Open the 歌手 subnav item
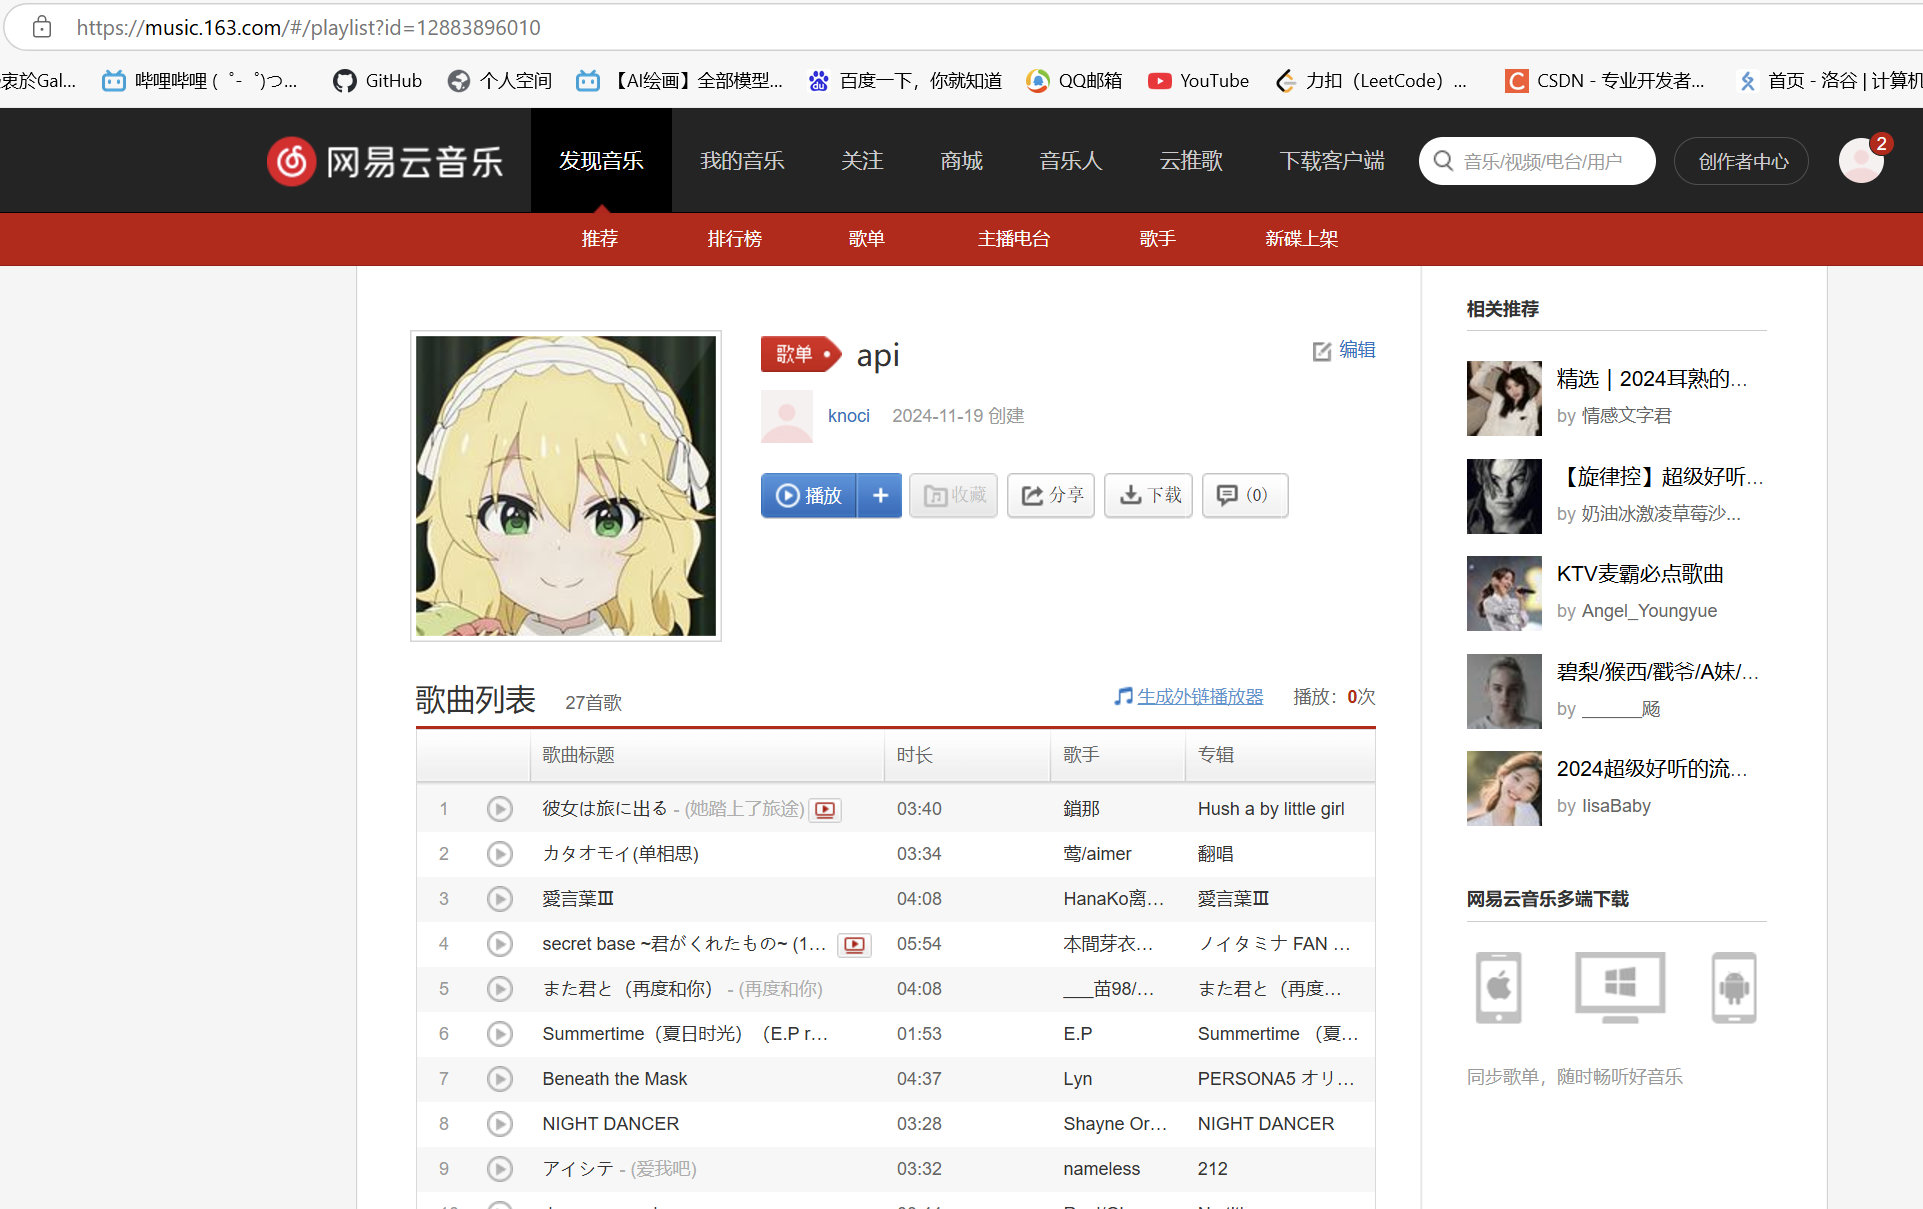The height and width of the screenshot is (1209, 1923). tap(1158, 238)
